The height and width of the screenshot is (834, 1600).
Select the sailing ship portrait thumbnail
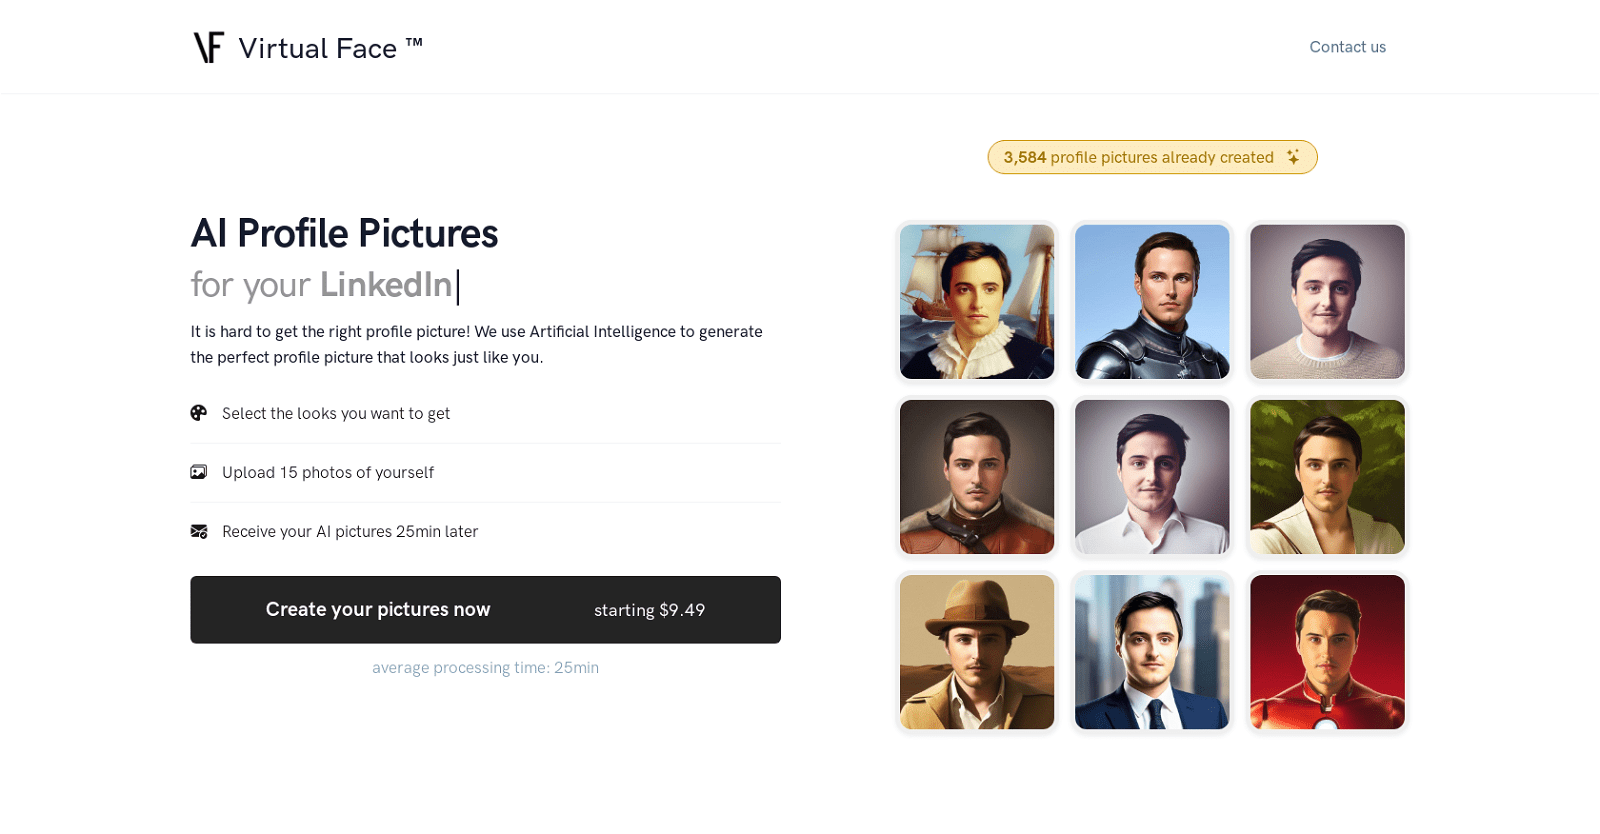click(977, 302)
